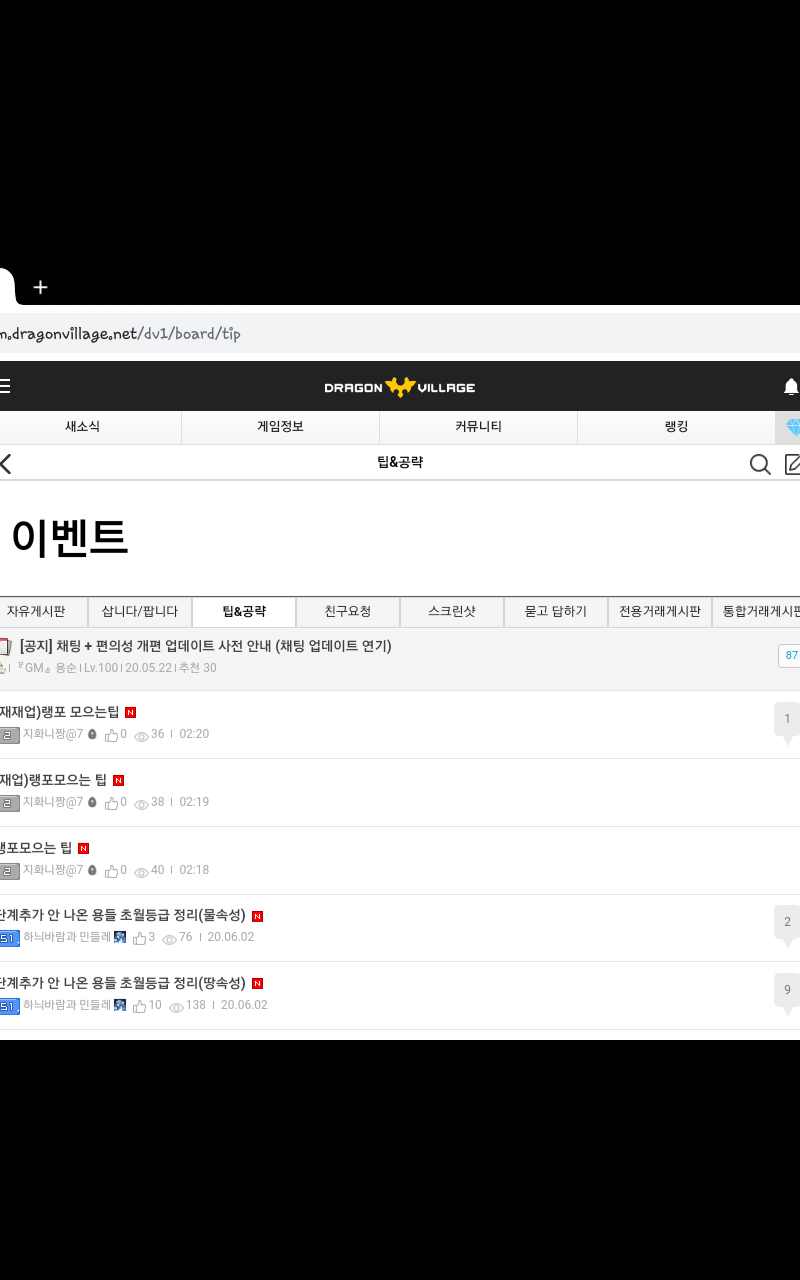Click the 9 comments bubble
Viewport: 800px width, 1280px height.
(787, 990)
